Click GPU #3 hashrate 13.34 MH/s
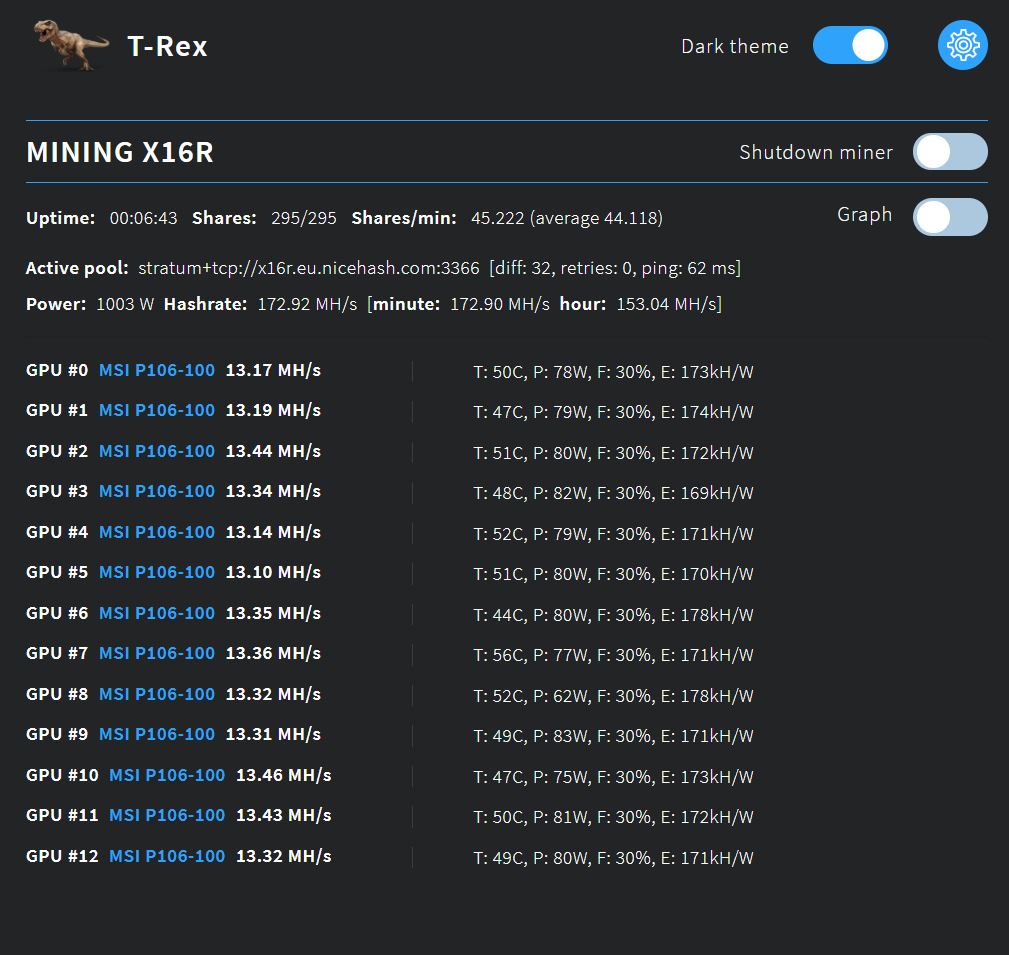1009x955 pixels. pyautogui.click(x=273, y=492)
